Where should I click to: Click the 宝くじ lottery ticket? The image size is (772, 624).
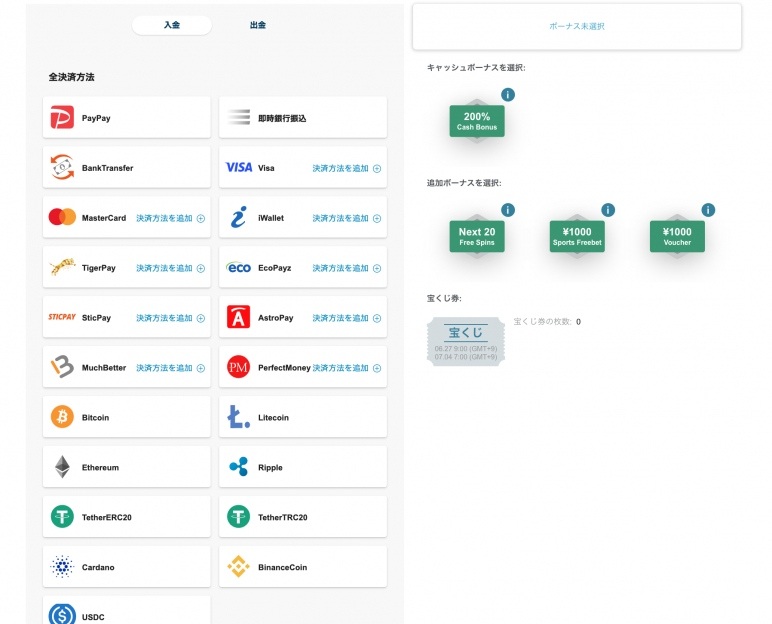pyautogui.click(x=466, y=341)
